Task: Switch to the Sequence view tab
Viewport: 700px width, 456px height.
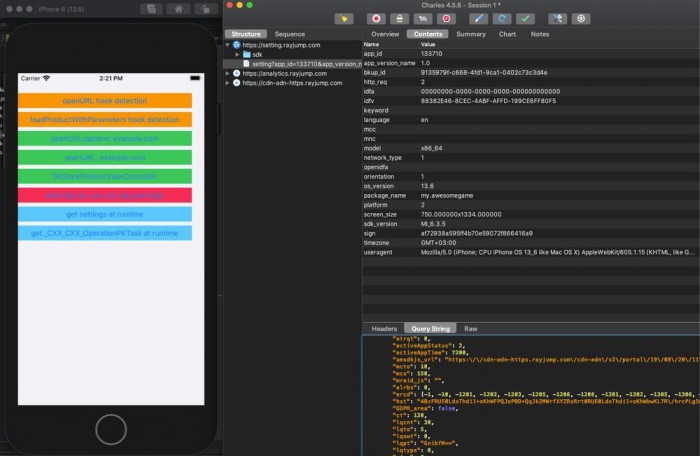Action: click(x=290, y=34)
